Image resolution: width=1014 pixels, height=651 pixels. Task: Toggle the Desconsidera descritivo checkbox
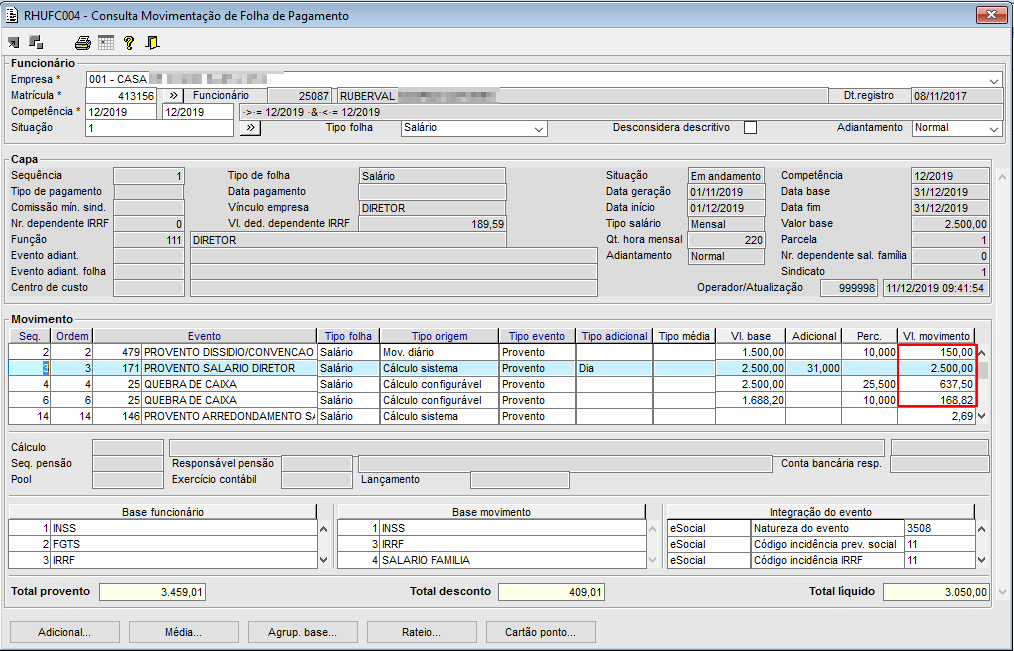(x=750, y=128)
